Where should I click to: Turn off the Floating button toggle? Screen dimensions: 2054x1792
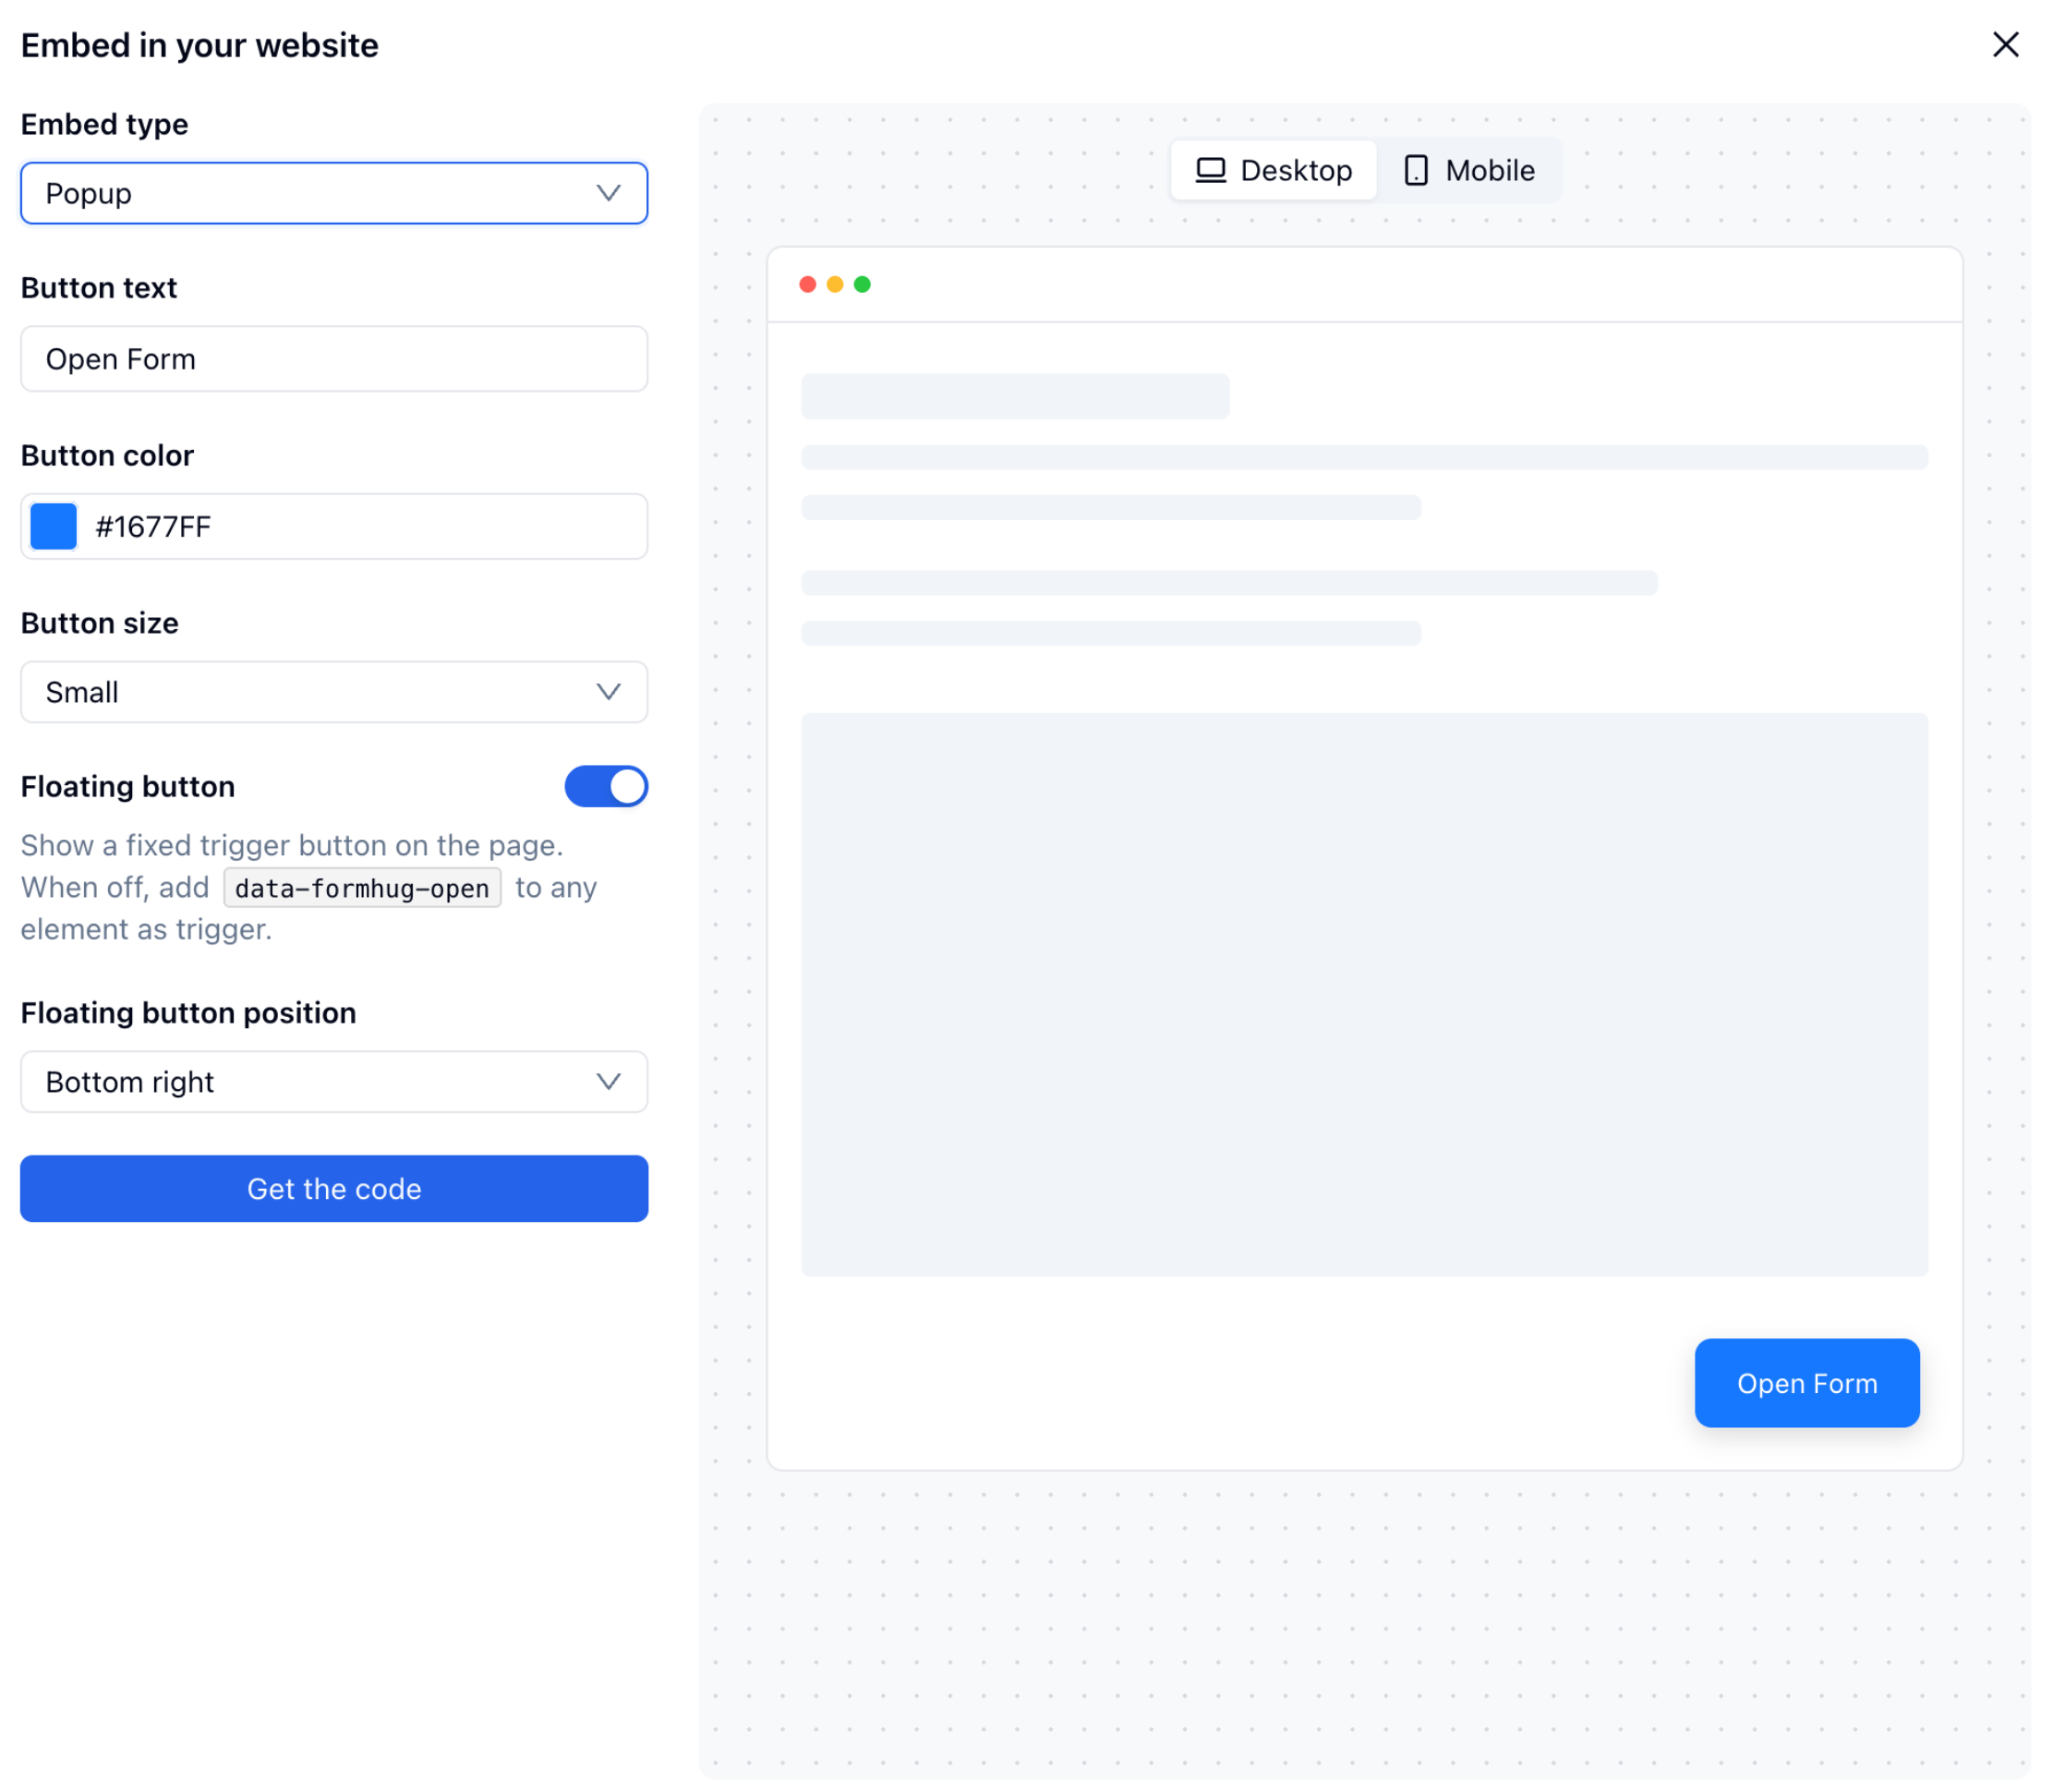click(606, 787)
